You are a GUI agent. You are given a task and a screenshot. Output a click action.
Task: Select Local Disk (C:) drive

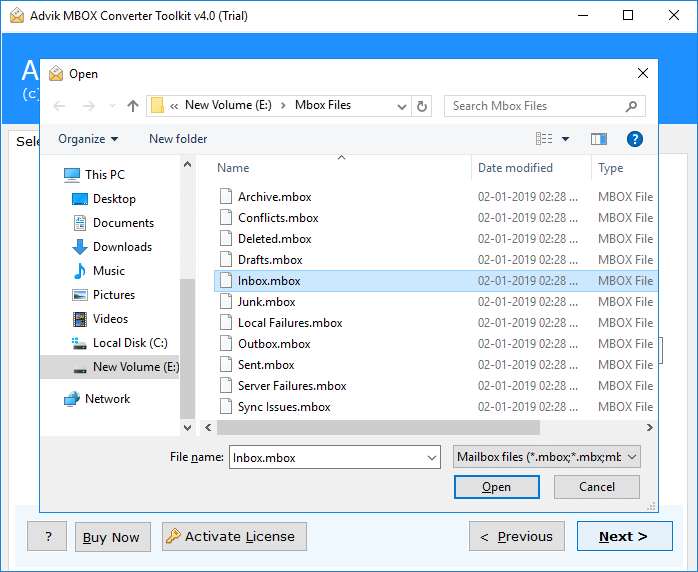coord(120,343)
